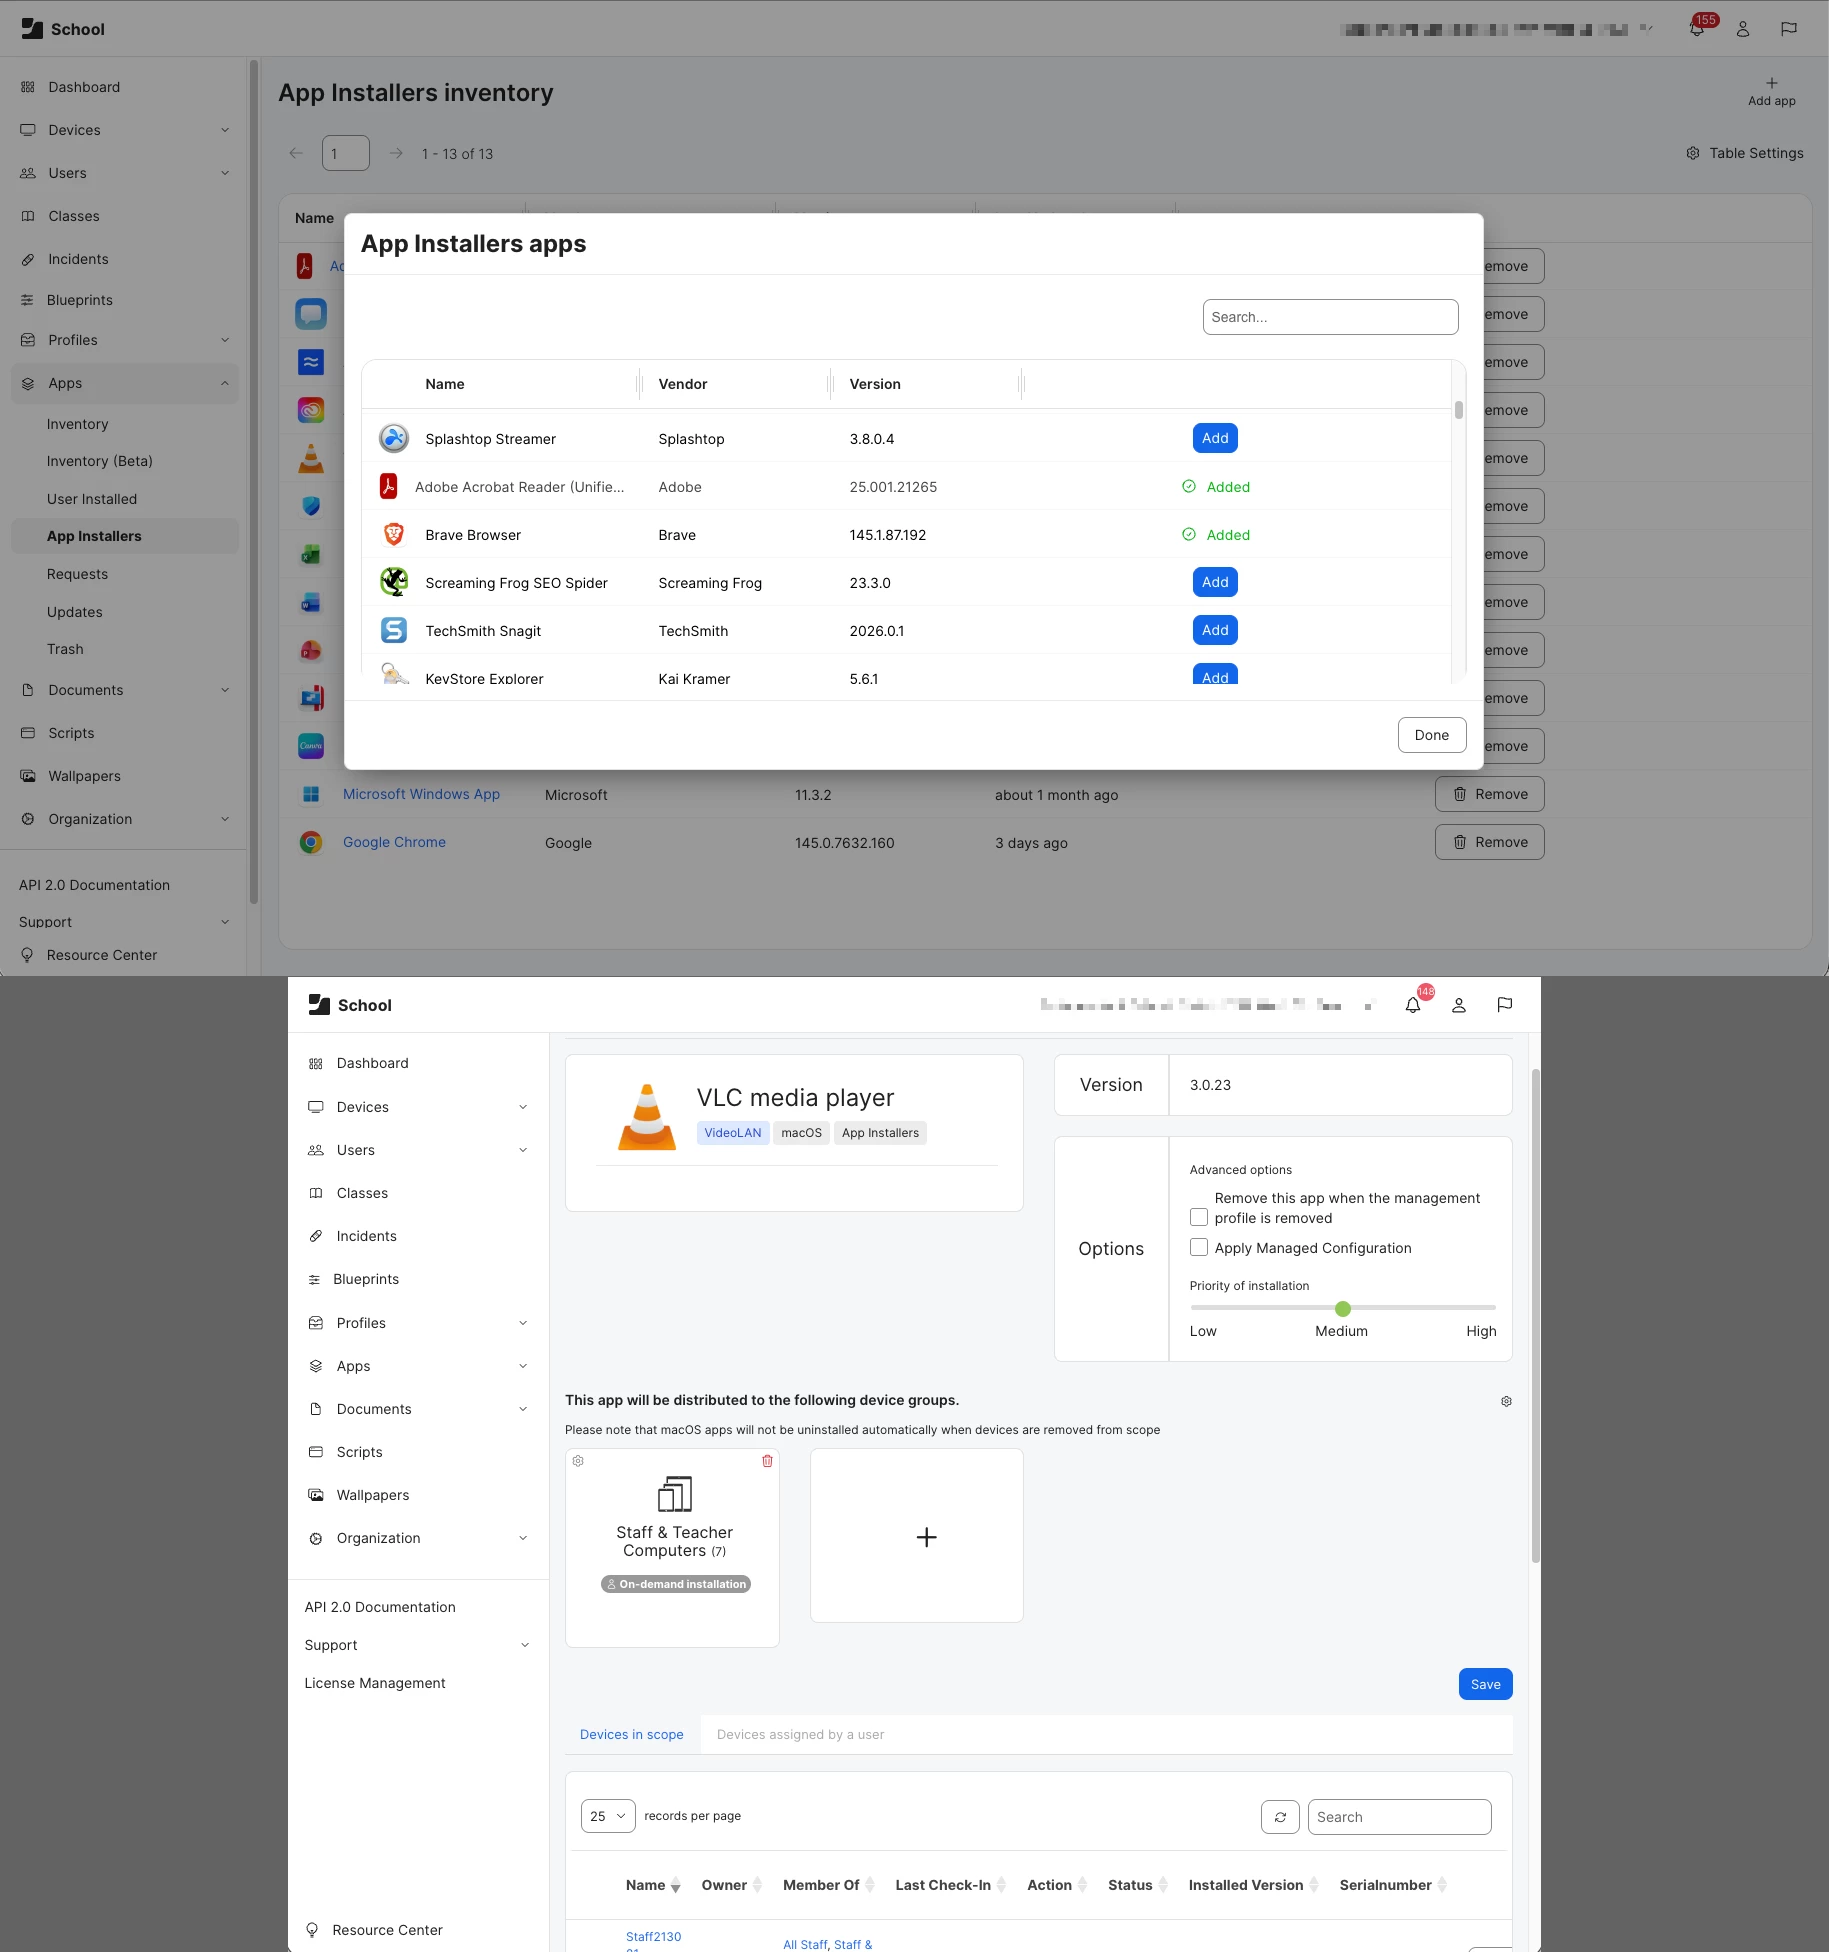Save VLC media player settings
This screenshot has height=1952, width=1829.
point(1485,1684)
